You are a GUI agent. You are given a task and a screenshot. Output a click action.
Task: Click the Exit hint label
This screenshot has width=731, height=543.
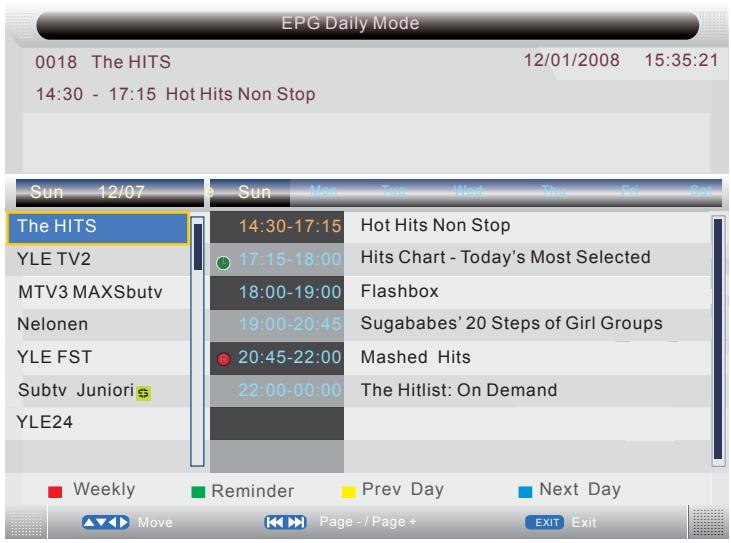[x=584, y=522]
